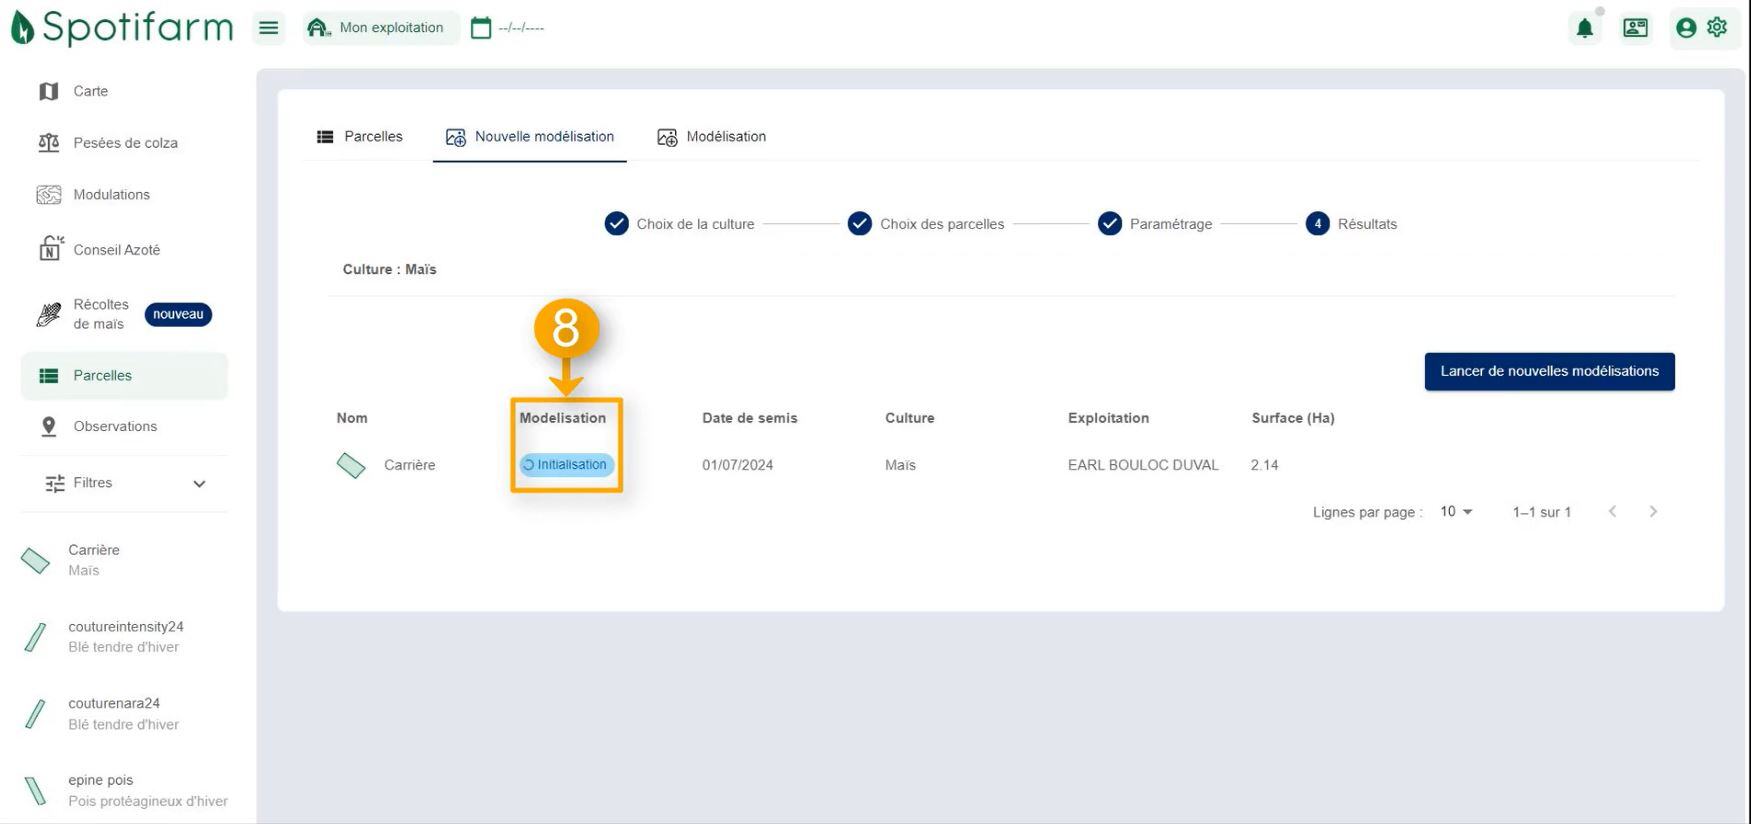
Task: Switch to the Modélisation tab
Action: [x=712, y=137]
